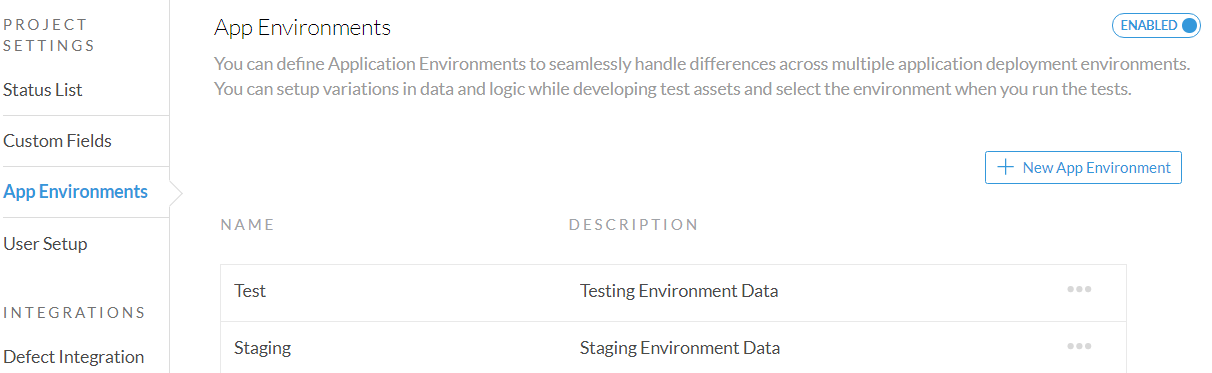Click the Testing Environment Data description
Viewport: 1212px width, 373px height.
[679, 291]
